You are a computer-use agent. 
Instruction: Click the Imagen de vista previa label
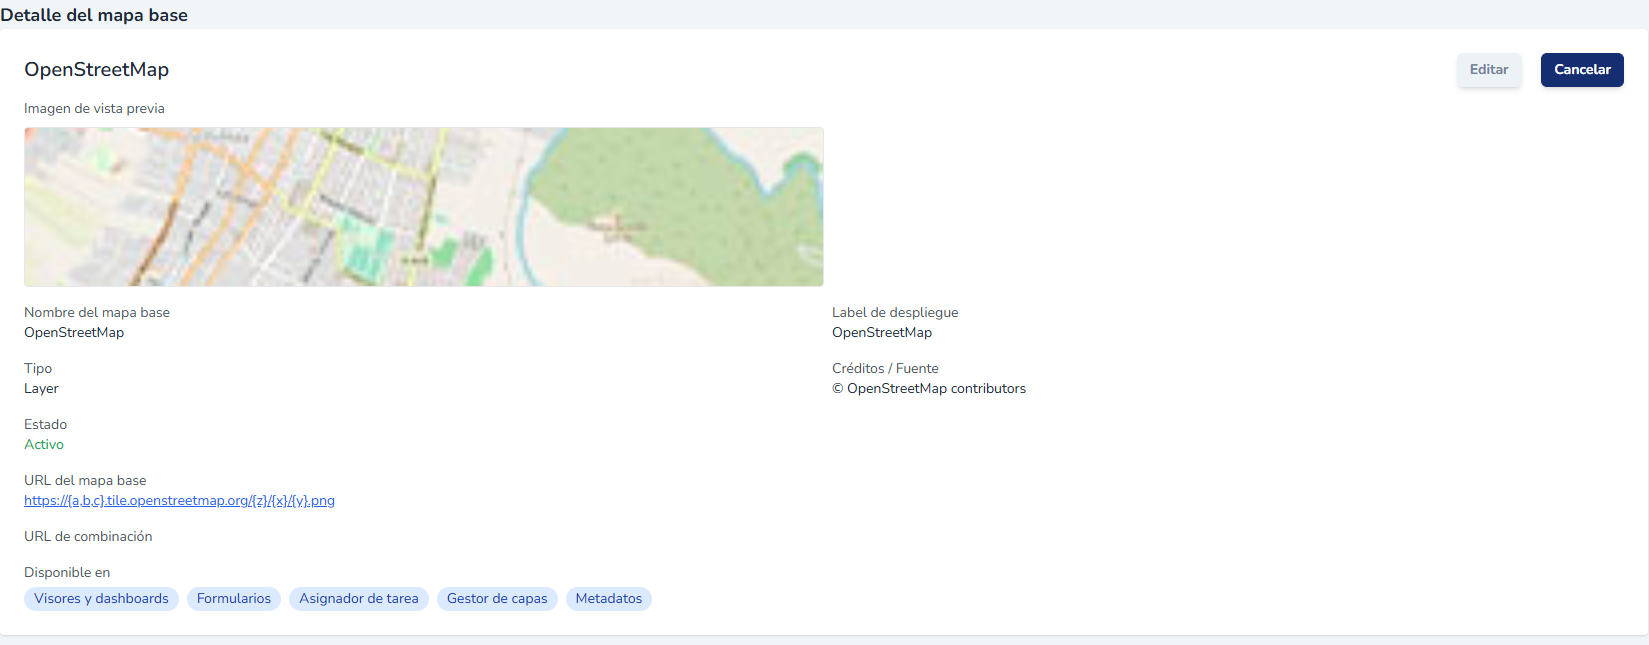click(x=94, y=109)
